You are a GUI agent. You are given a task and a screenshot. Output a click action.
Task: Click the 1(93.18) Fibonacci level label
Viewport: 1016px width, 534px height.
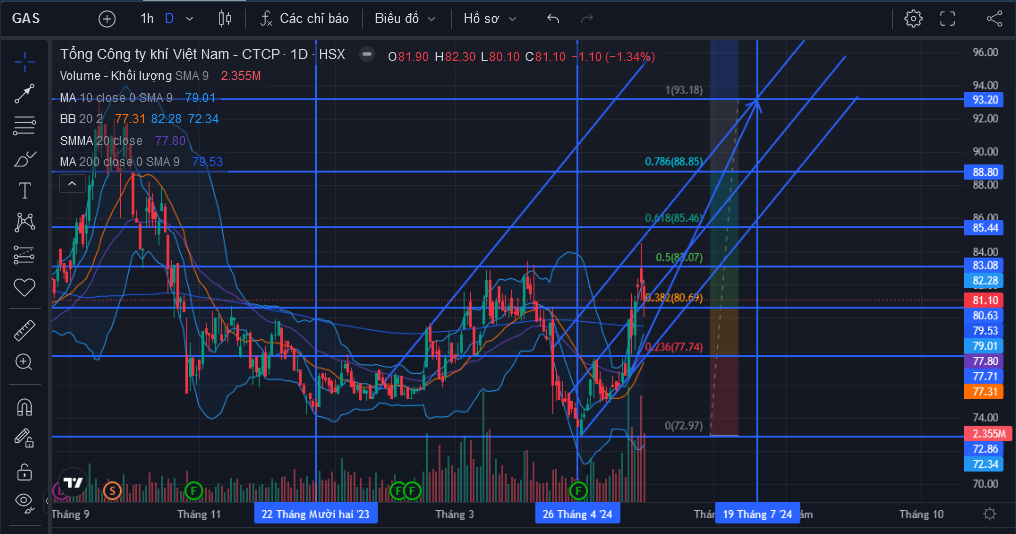684,90
